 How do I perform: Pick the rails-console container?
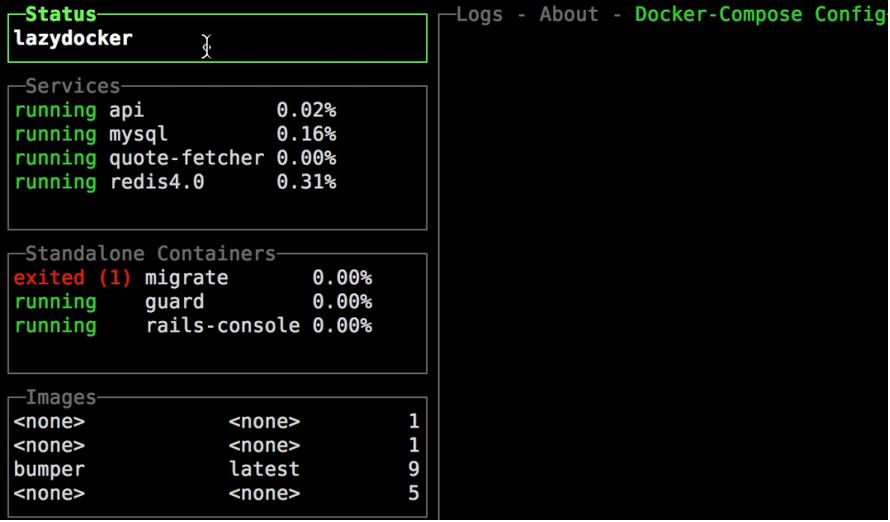[x=222, y=326]
